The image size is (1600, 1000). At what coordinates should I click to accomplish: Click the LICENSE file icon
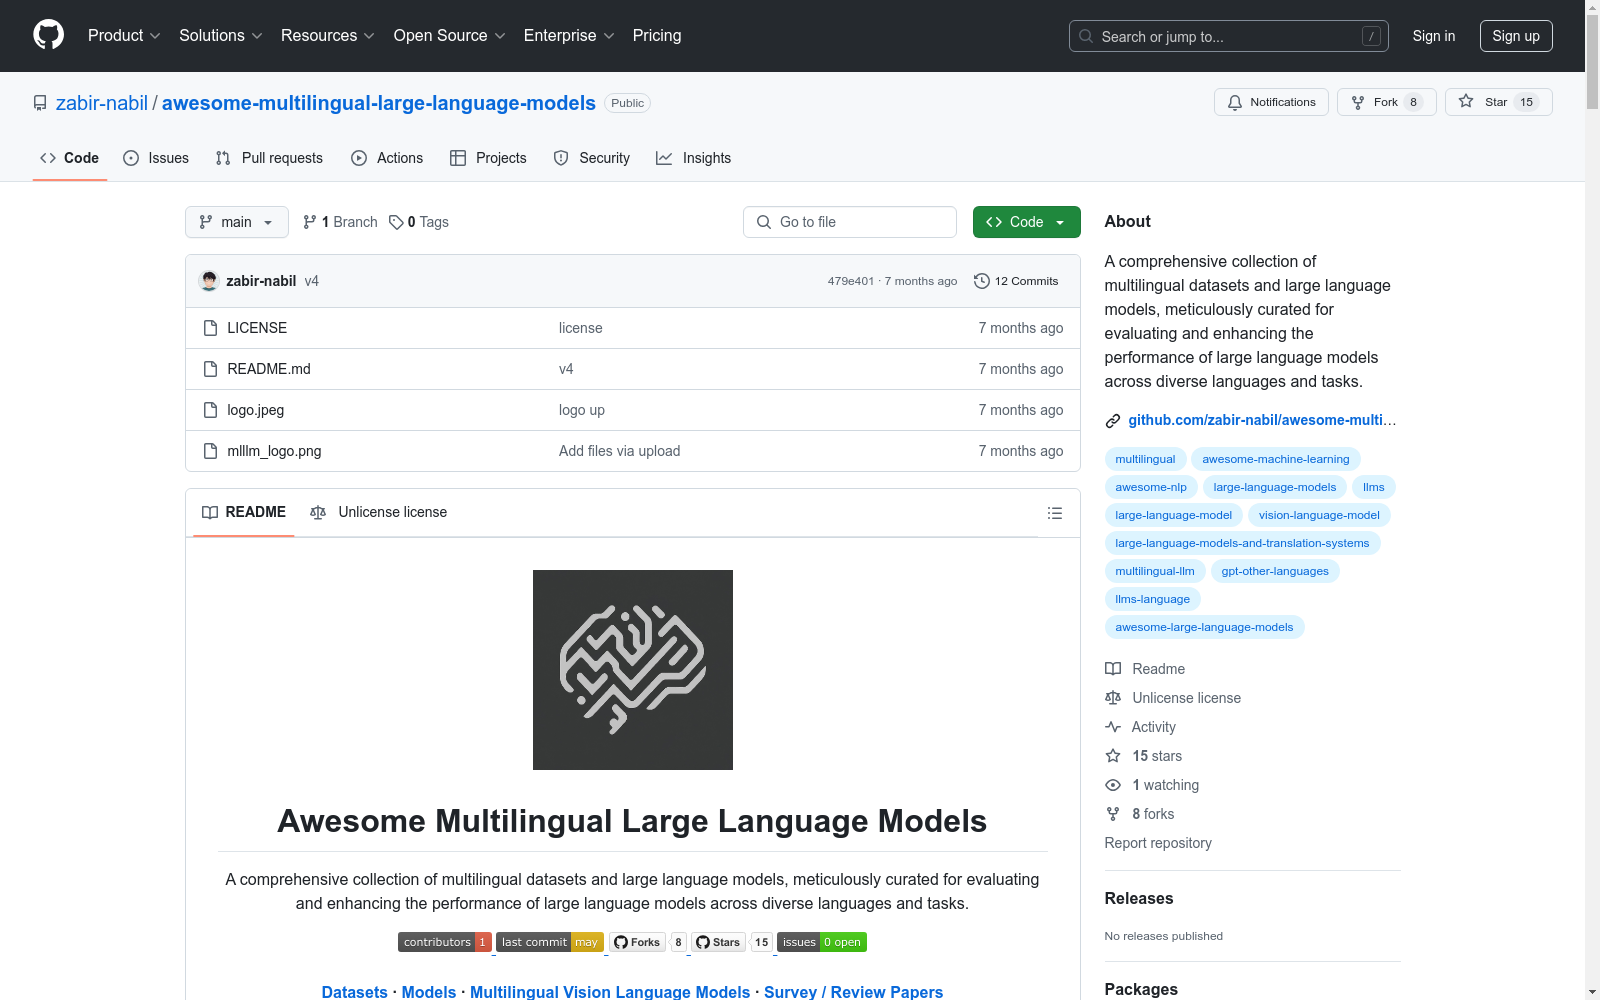coord(210,328)
